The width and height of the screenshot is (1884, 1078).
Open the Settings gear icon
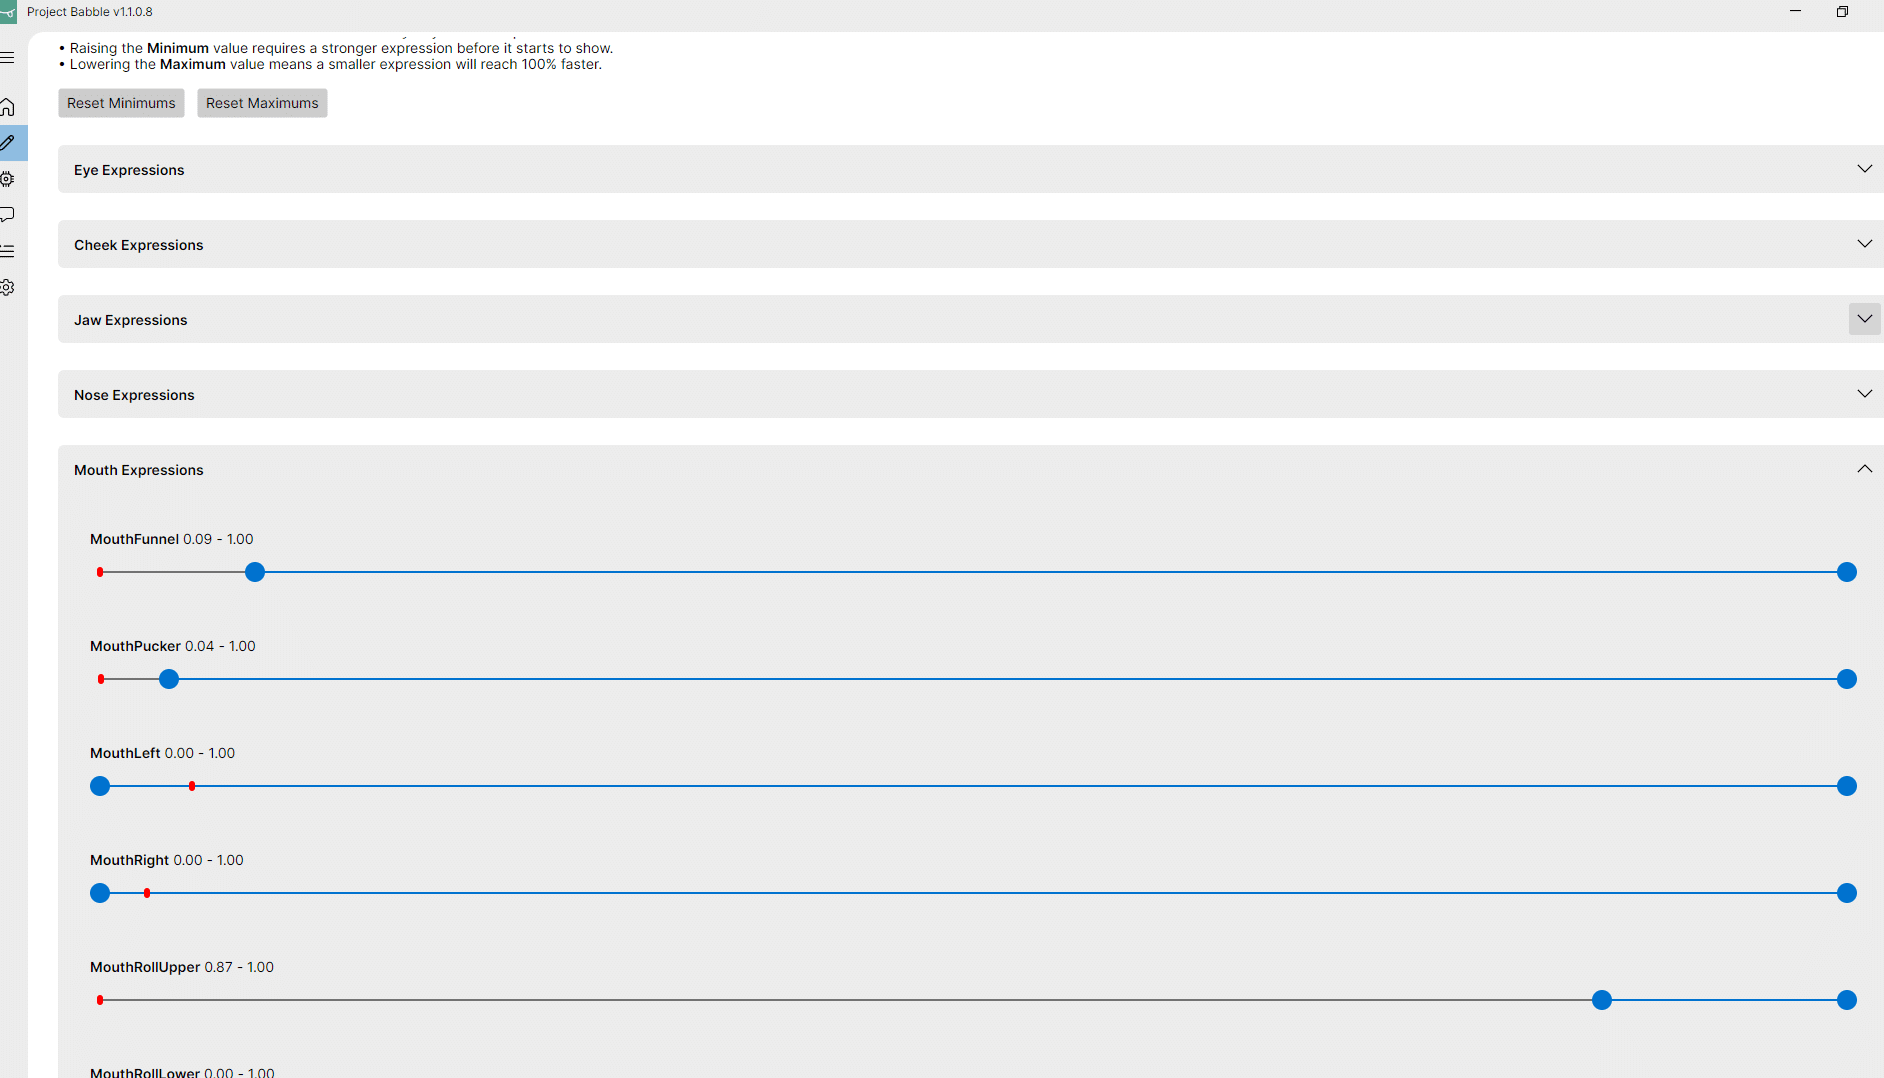[7, 287]
